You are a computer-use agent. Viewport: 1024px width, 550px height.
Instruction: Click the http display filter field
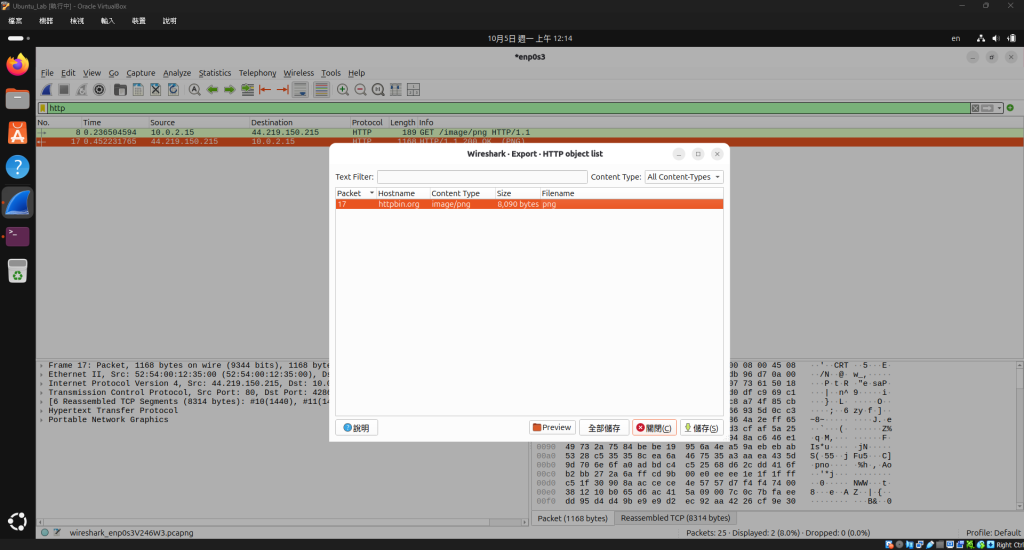508,108
